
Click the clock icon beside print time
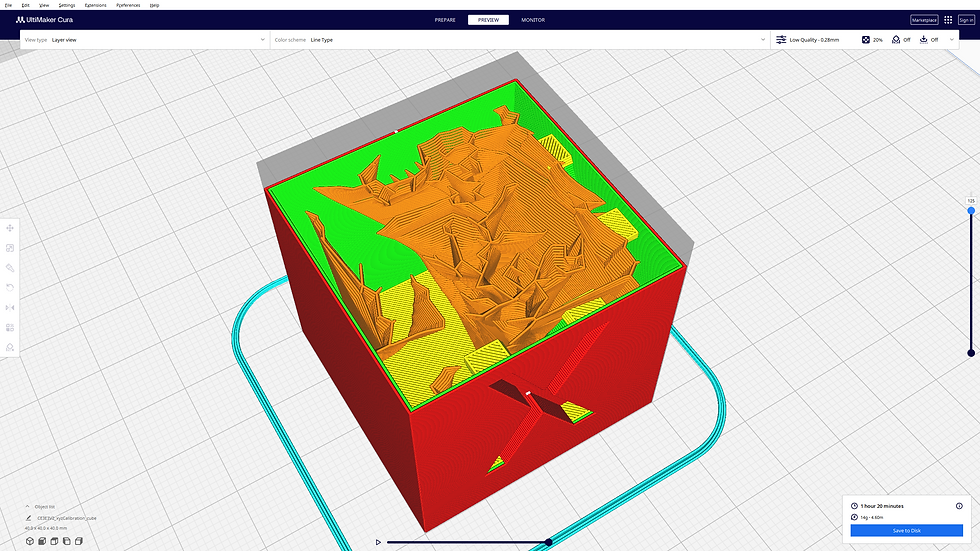[854, 506]
